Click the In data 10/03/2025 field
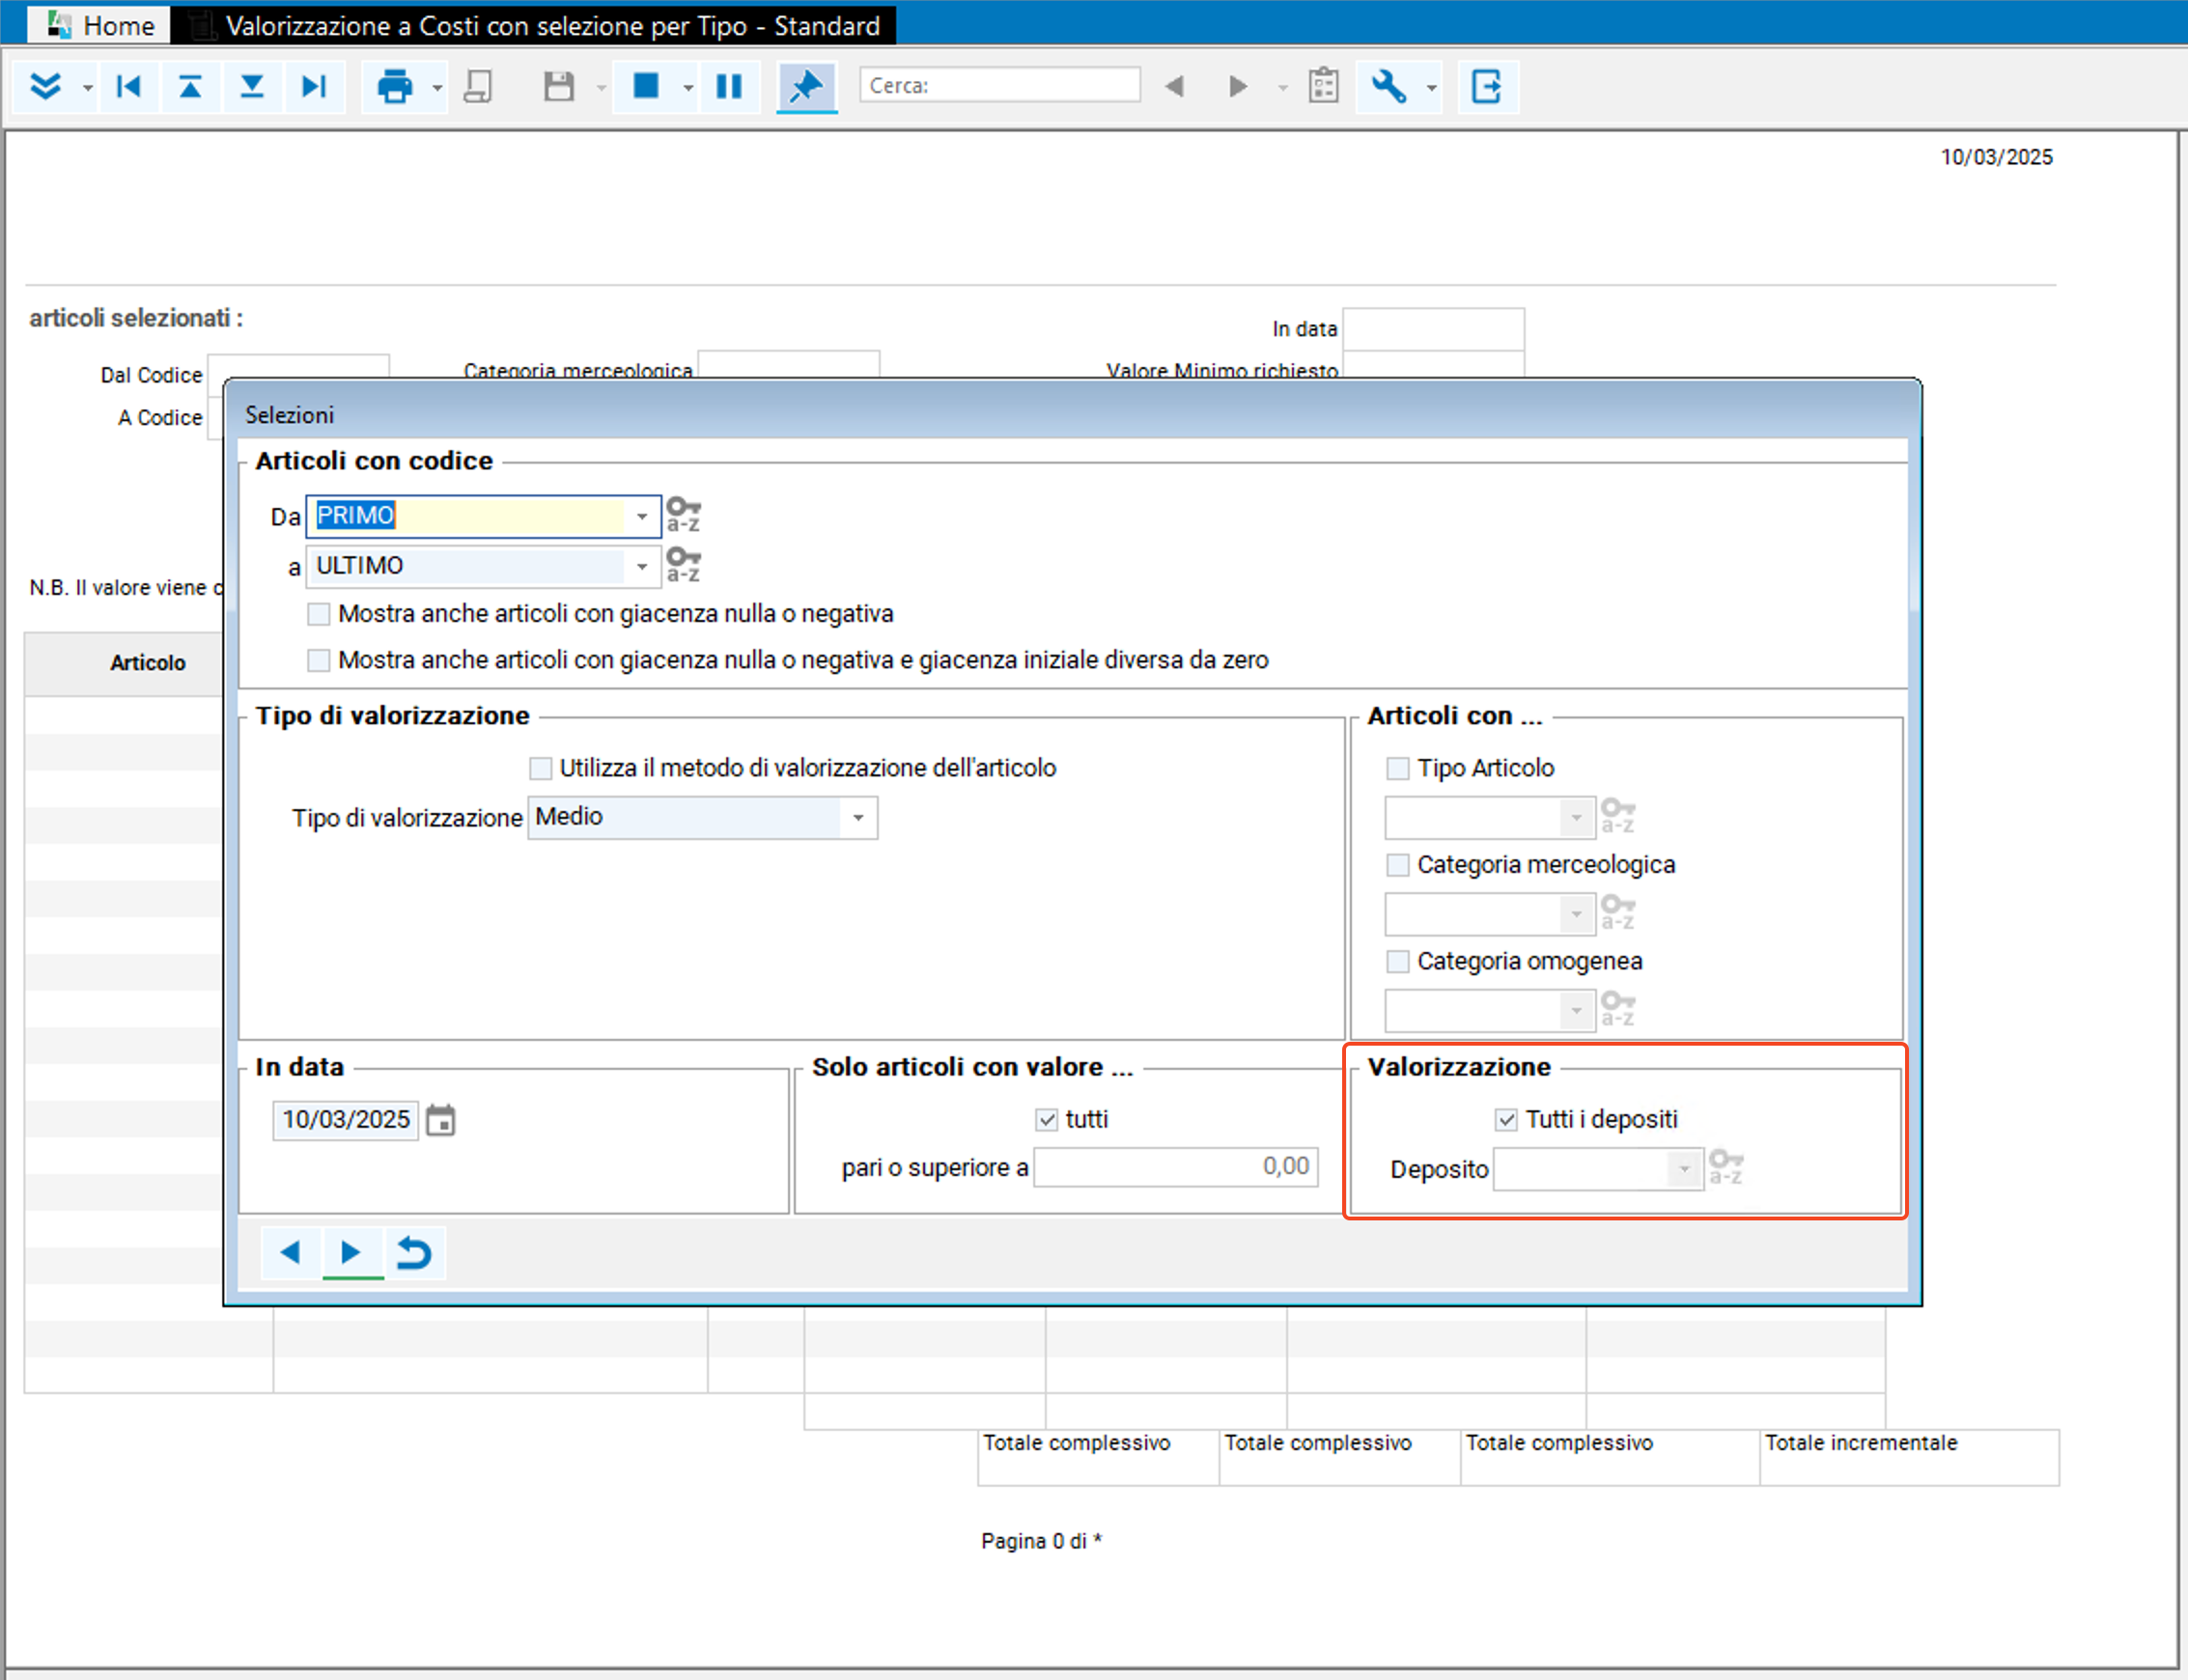Viewport: 2188px width, 1680px height. pyautogui.click(x=346, y=1120)
